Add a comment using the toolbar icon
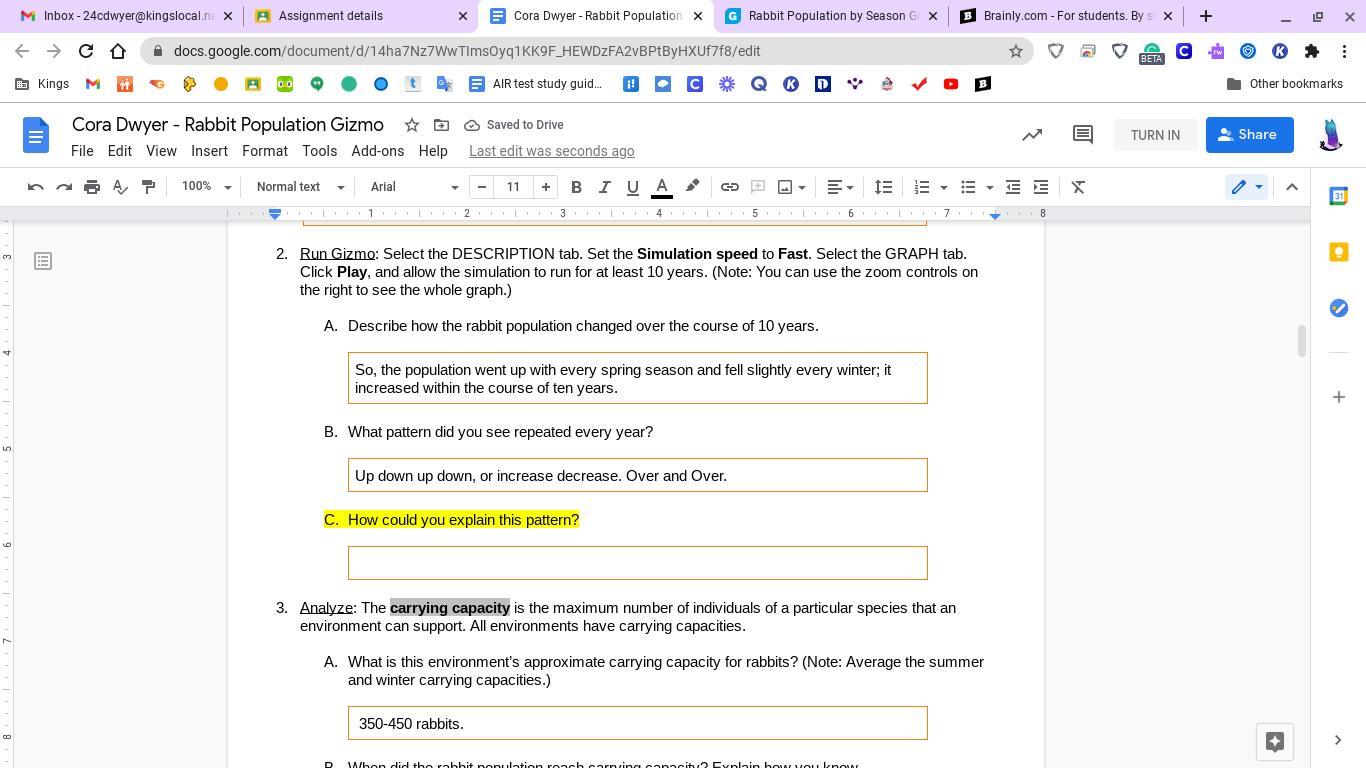Screen dimensions: 1366x768 [758, 187]
